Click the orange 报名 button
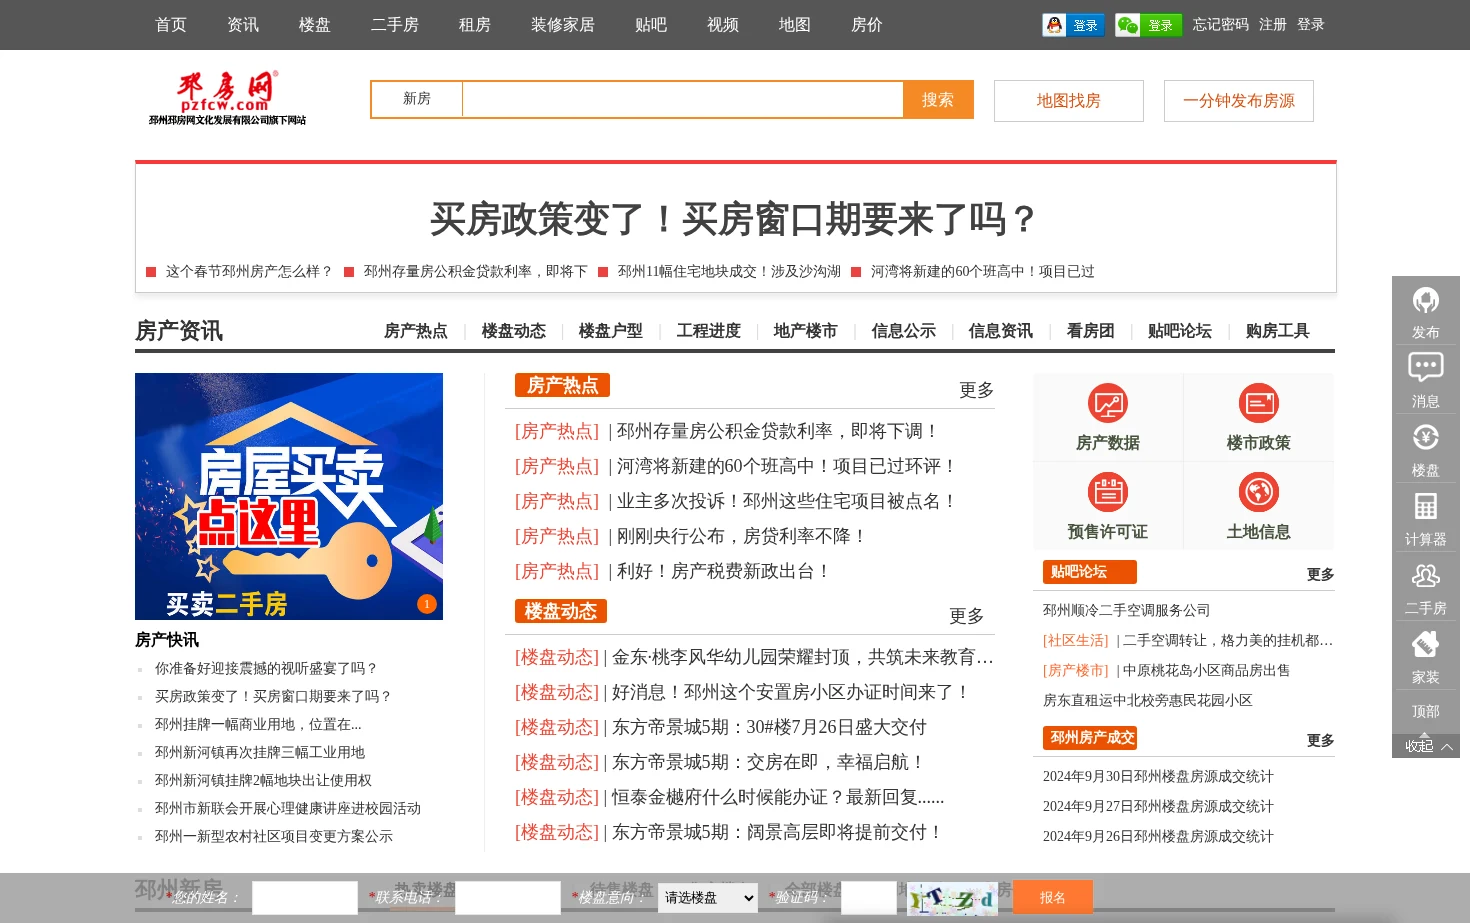1470x923 pixels. [x=1053, y=897]
